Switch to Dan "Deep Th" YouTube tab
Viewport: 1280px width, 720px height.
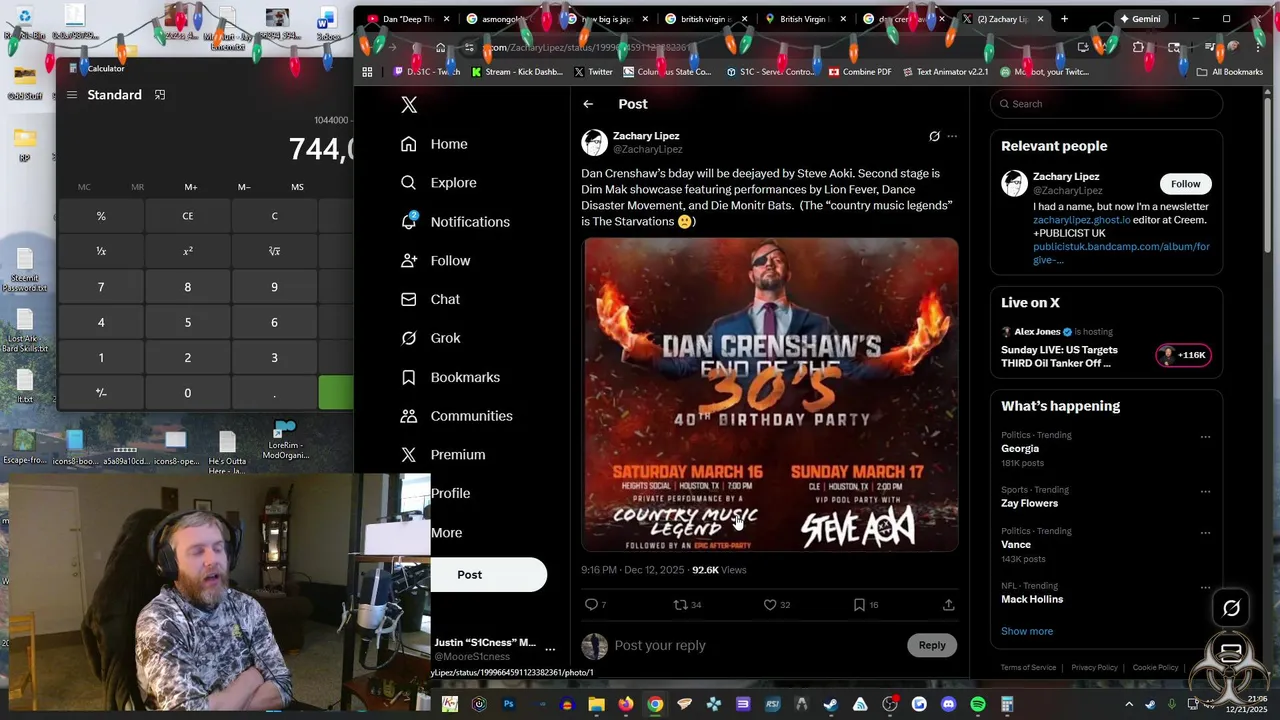[x=407, y=19]
